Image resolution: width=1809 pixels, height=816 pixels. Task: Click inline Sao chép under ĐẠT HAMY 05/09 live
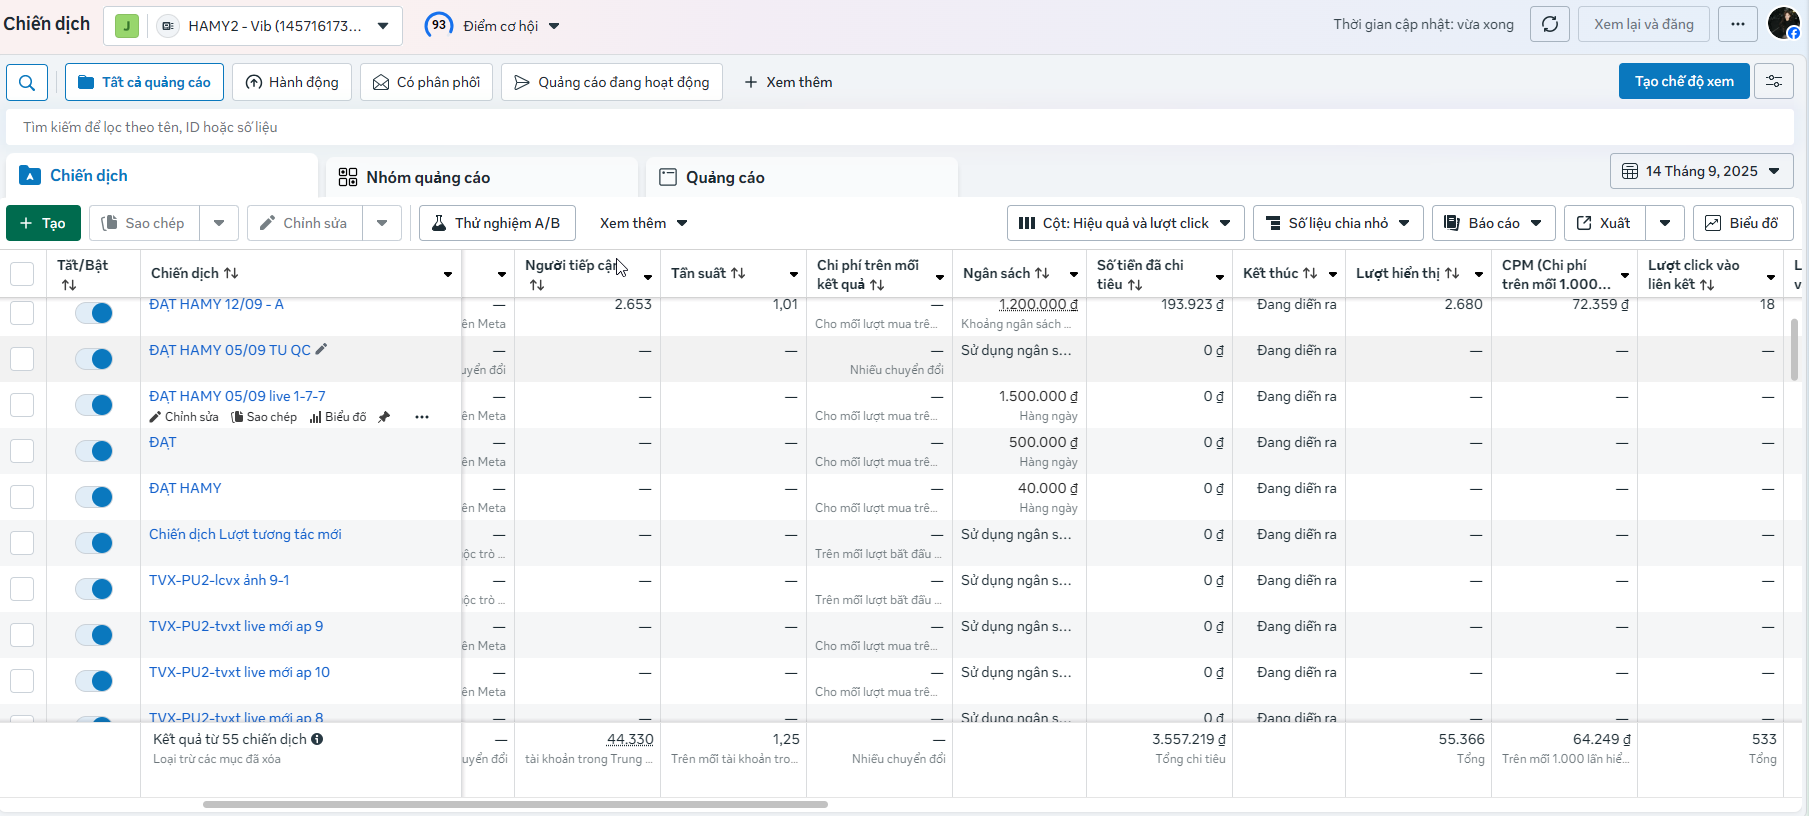[x=264, y=417]
